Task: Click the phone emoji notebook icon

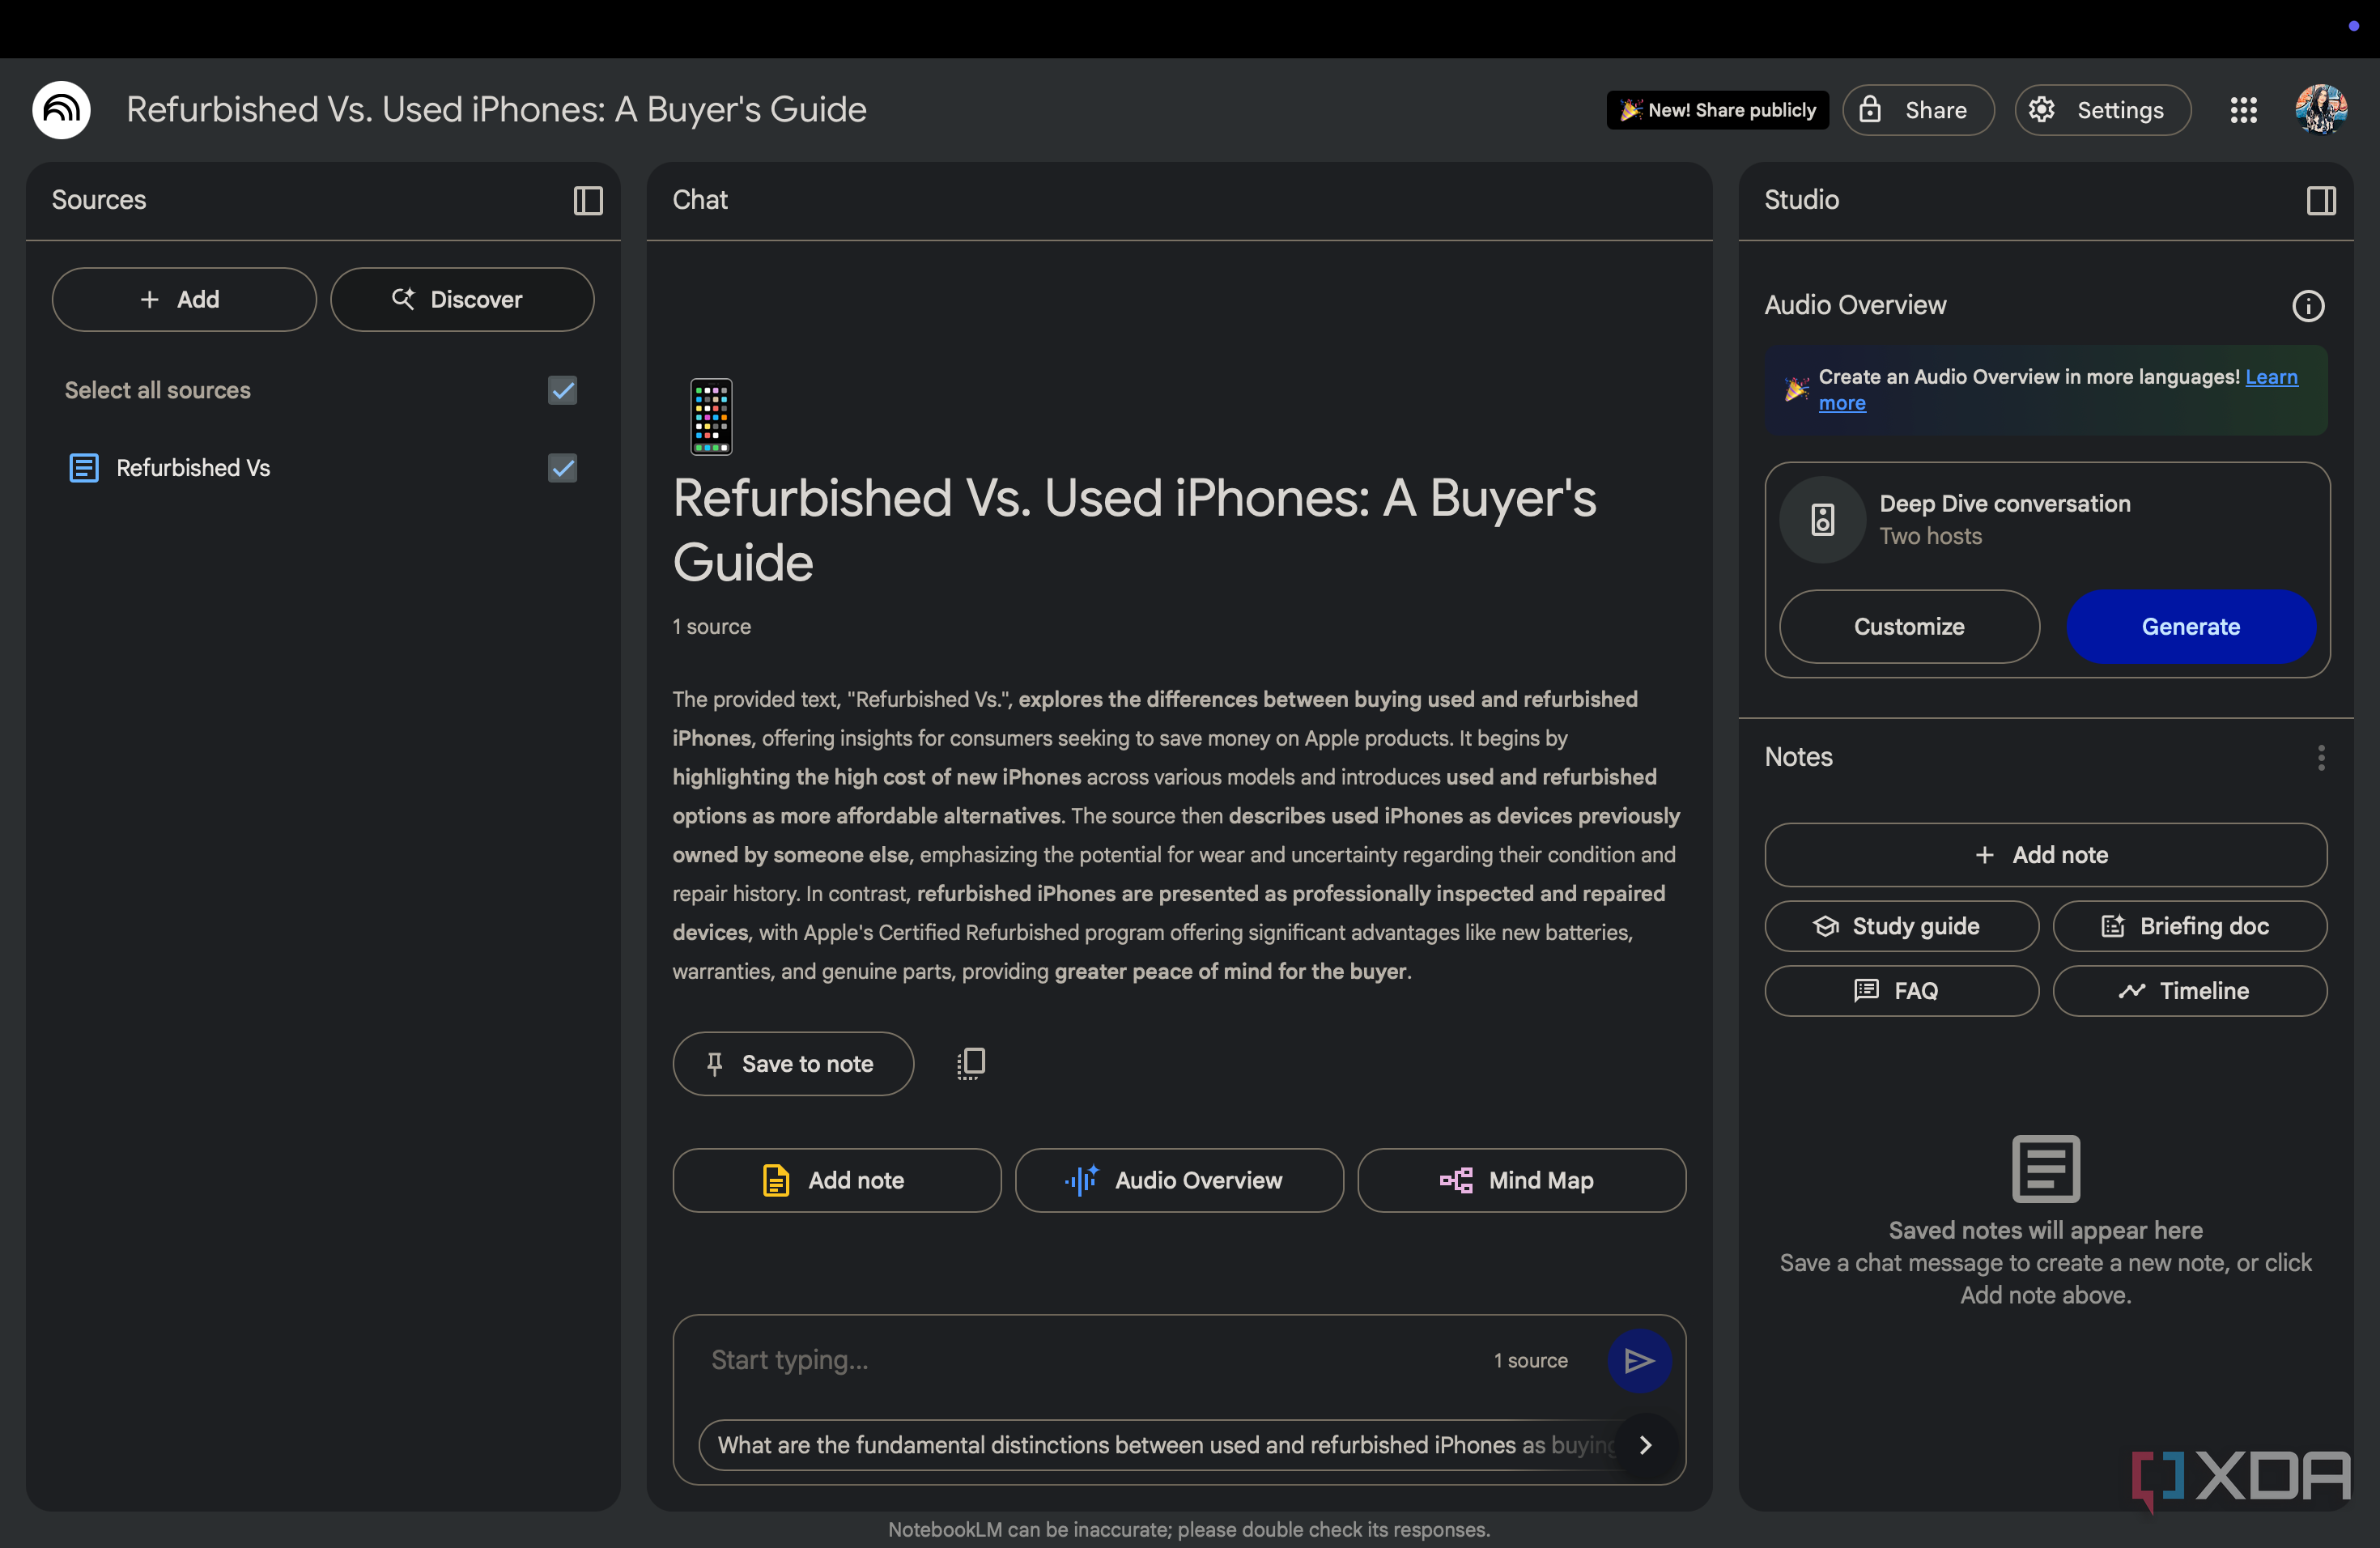Action: (711, 416)
